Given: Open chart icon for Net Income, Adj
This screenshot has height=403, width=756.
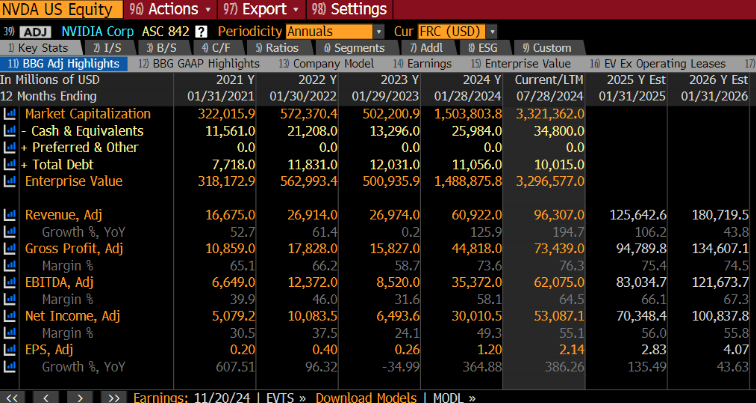Looking at the screenshot, I should 10,317.
